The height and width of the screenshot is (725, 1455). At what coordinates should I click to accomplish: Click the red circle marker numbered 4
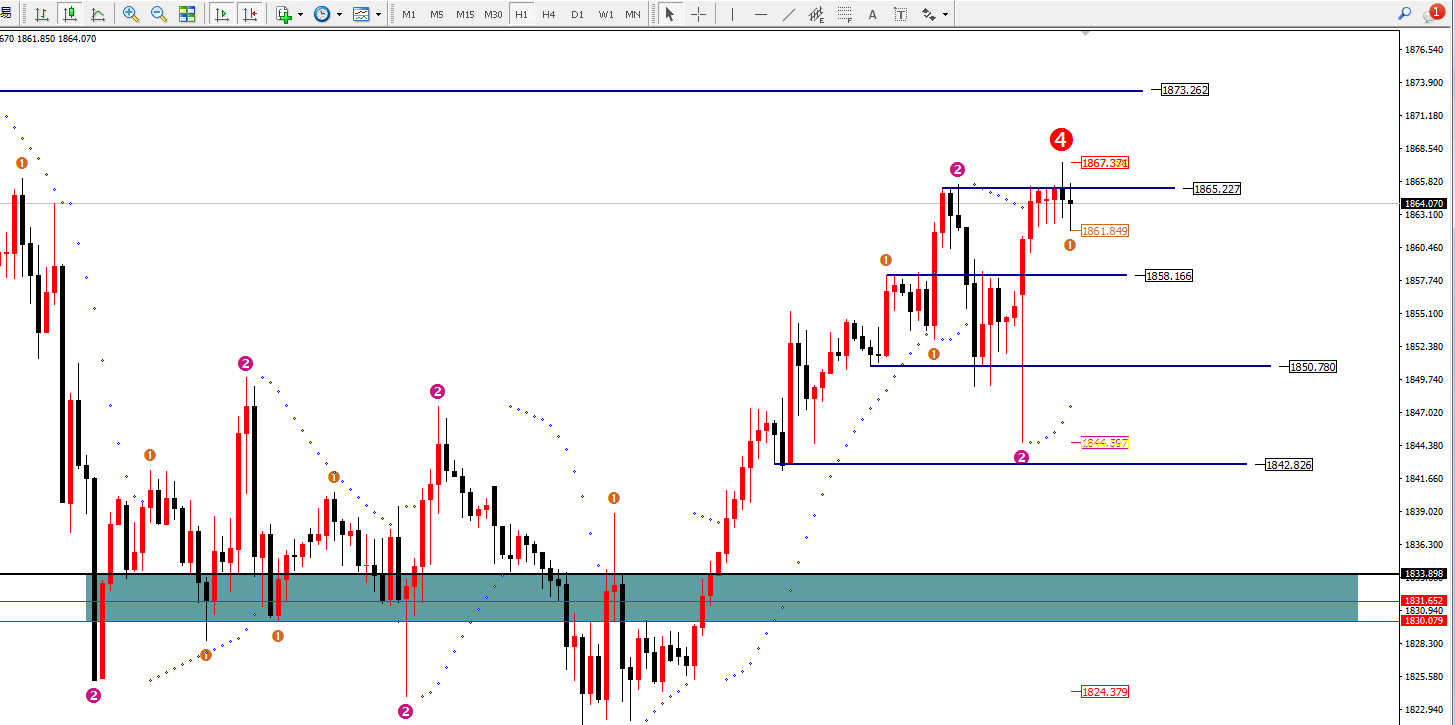coord(1061,140)
